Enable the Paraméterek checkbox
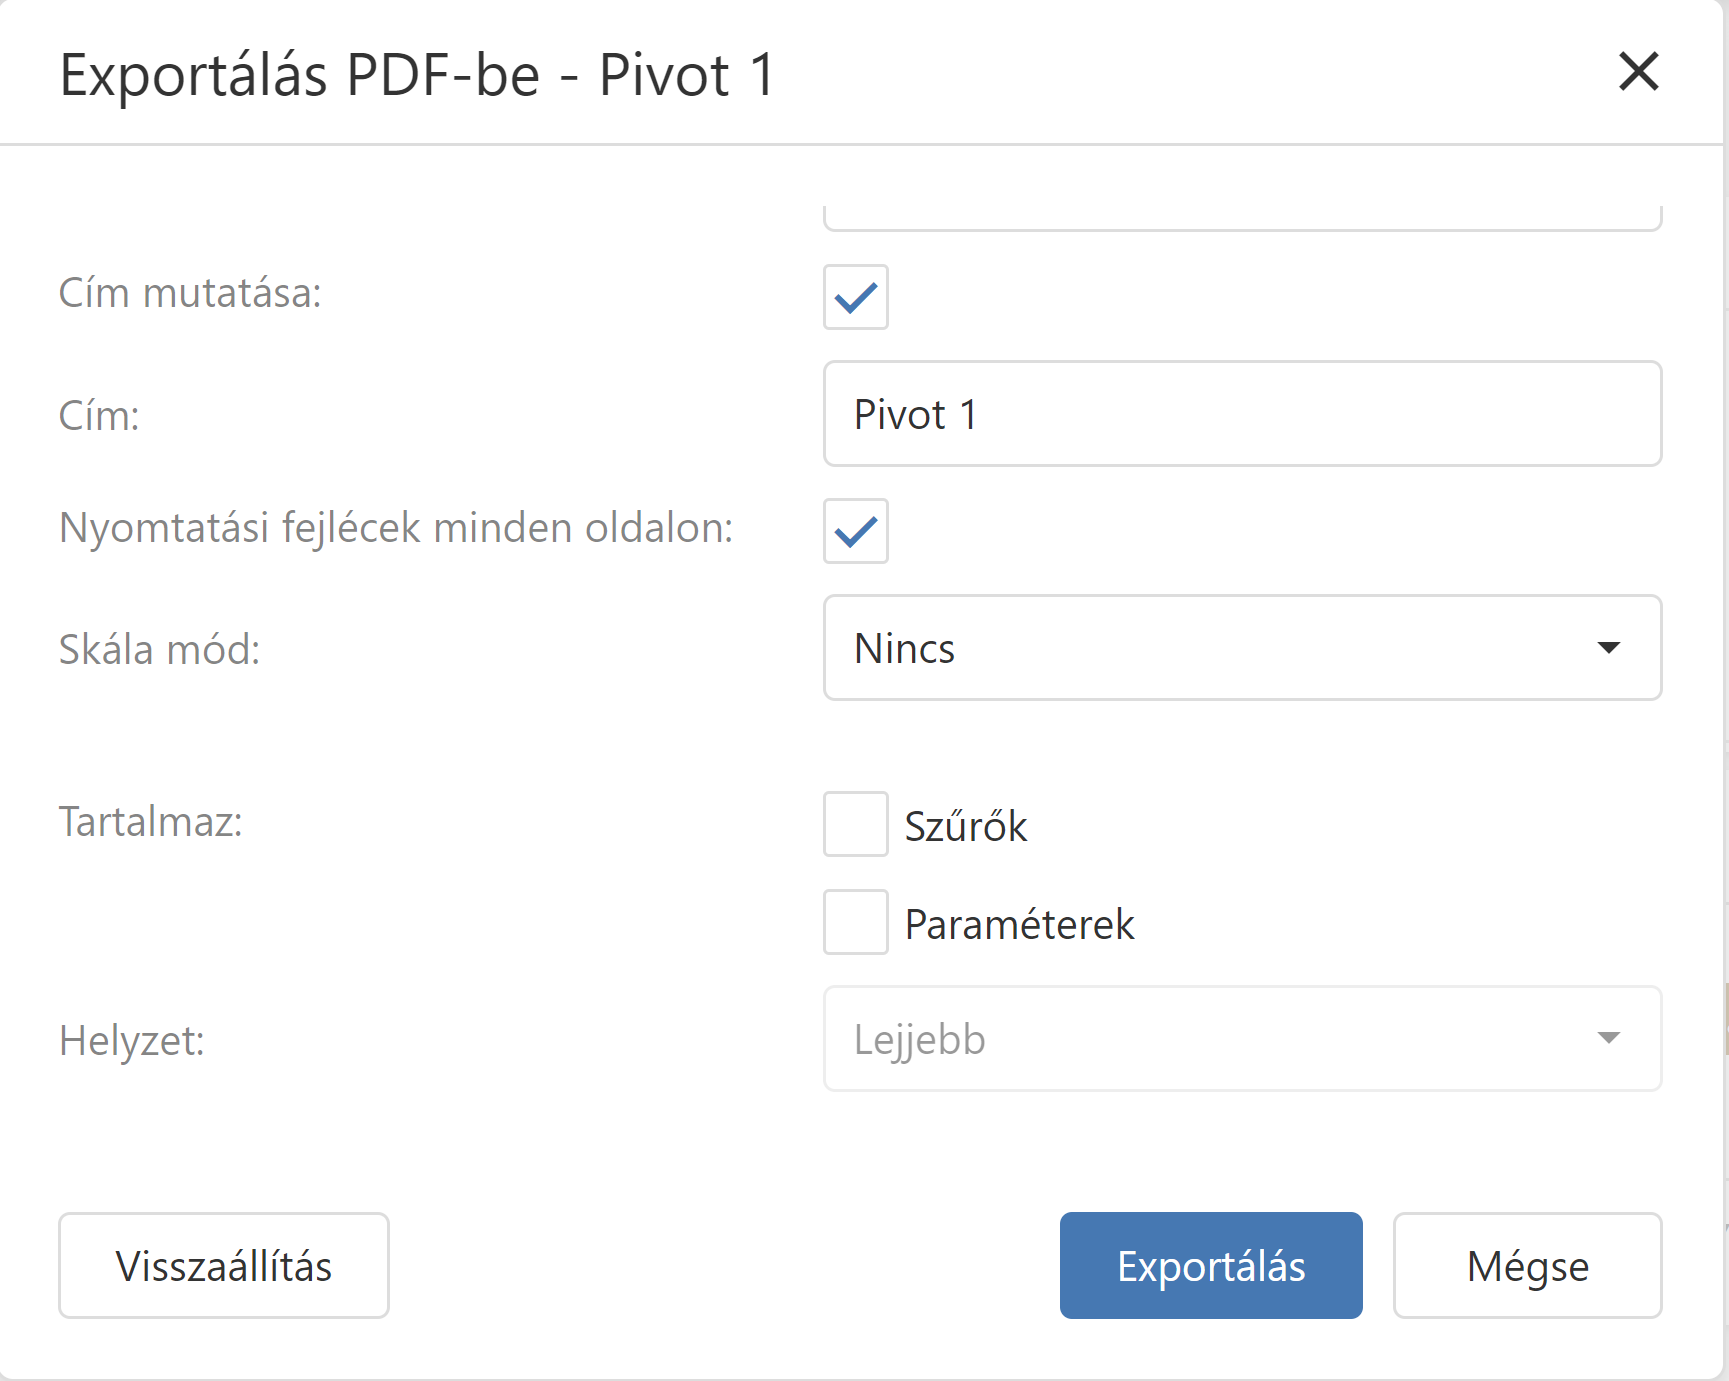 click(855, 922)
